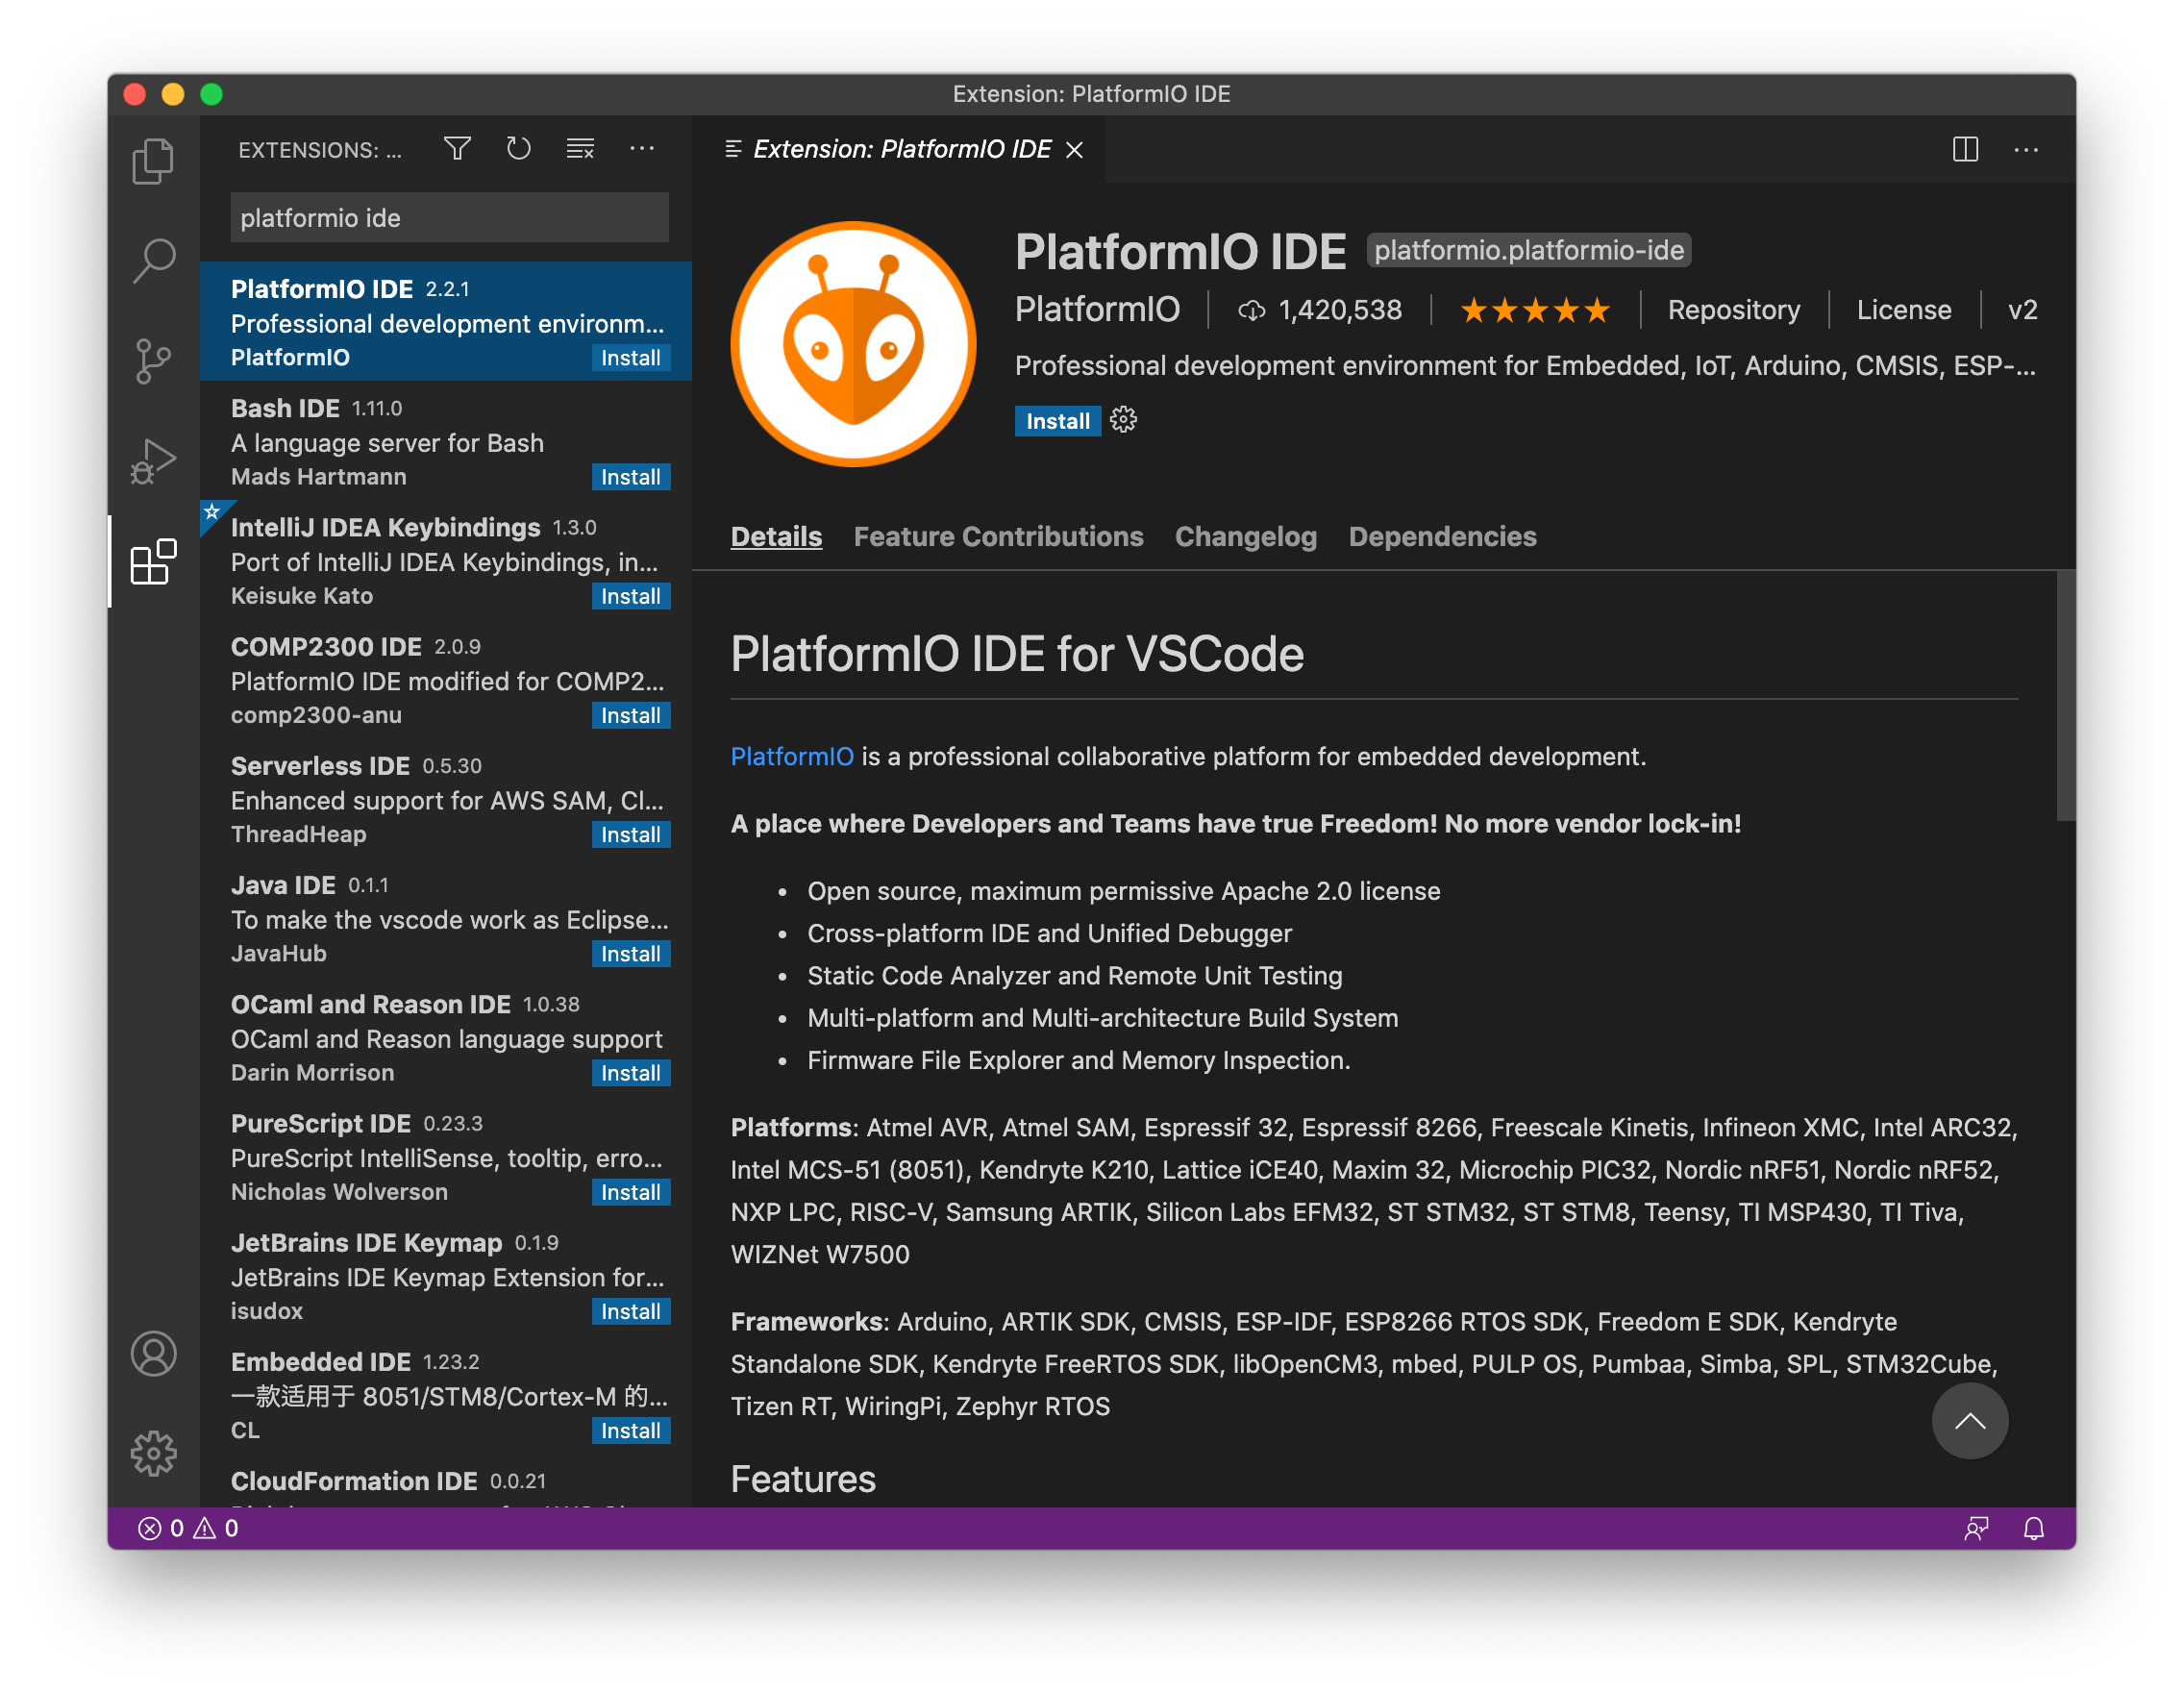Click the notifications bell in status bar

2033,1528
